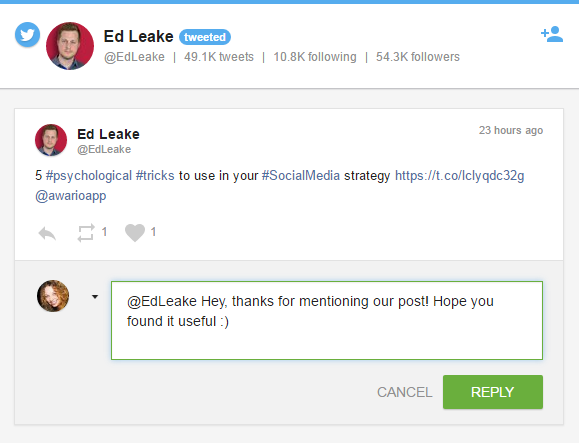Viewport: 579px width, 443px height.
Task: Open the small Ed Leake avatar in tweet
Action: pyautogui.click(x=51, y=140)
